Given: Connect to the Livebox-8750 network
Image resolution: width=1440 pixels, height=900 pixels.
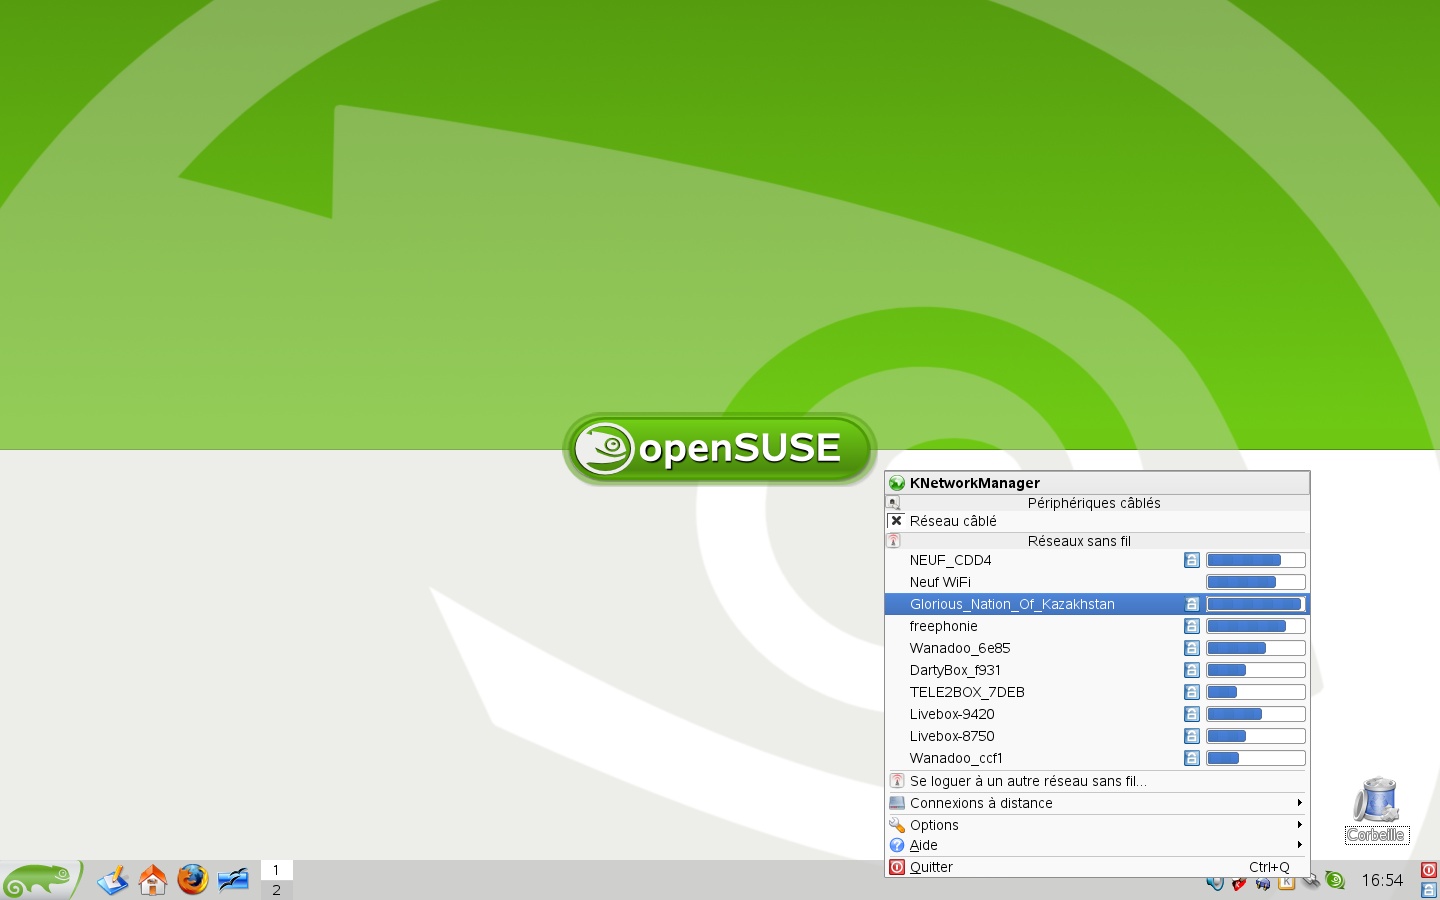Looking at the screenshot, I should tap(1097, 736).
